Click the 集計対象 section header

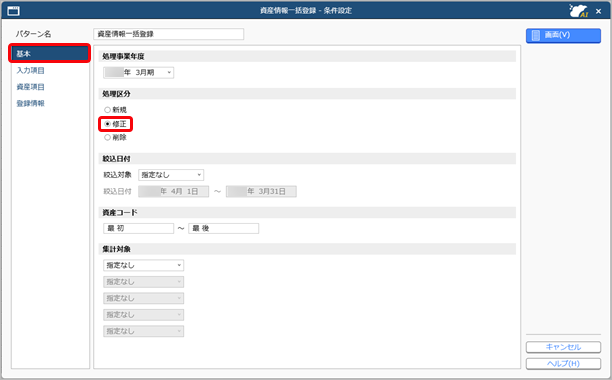pos(307,249)
